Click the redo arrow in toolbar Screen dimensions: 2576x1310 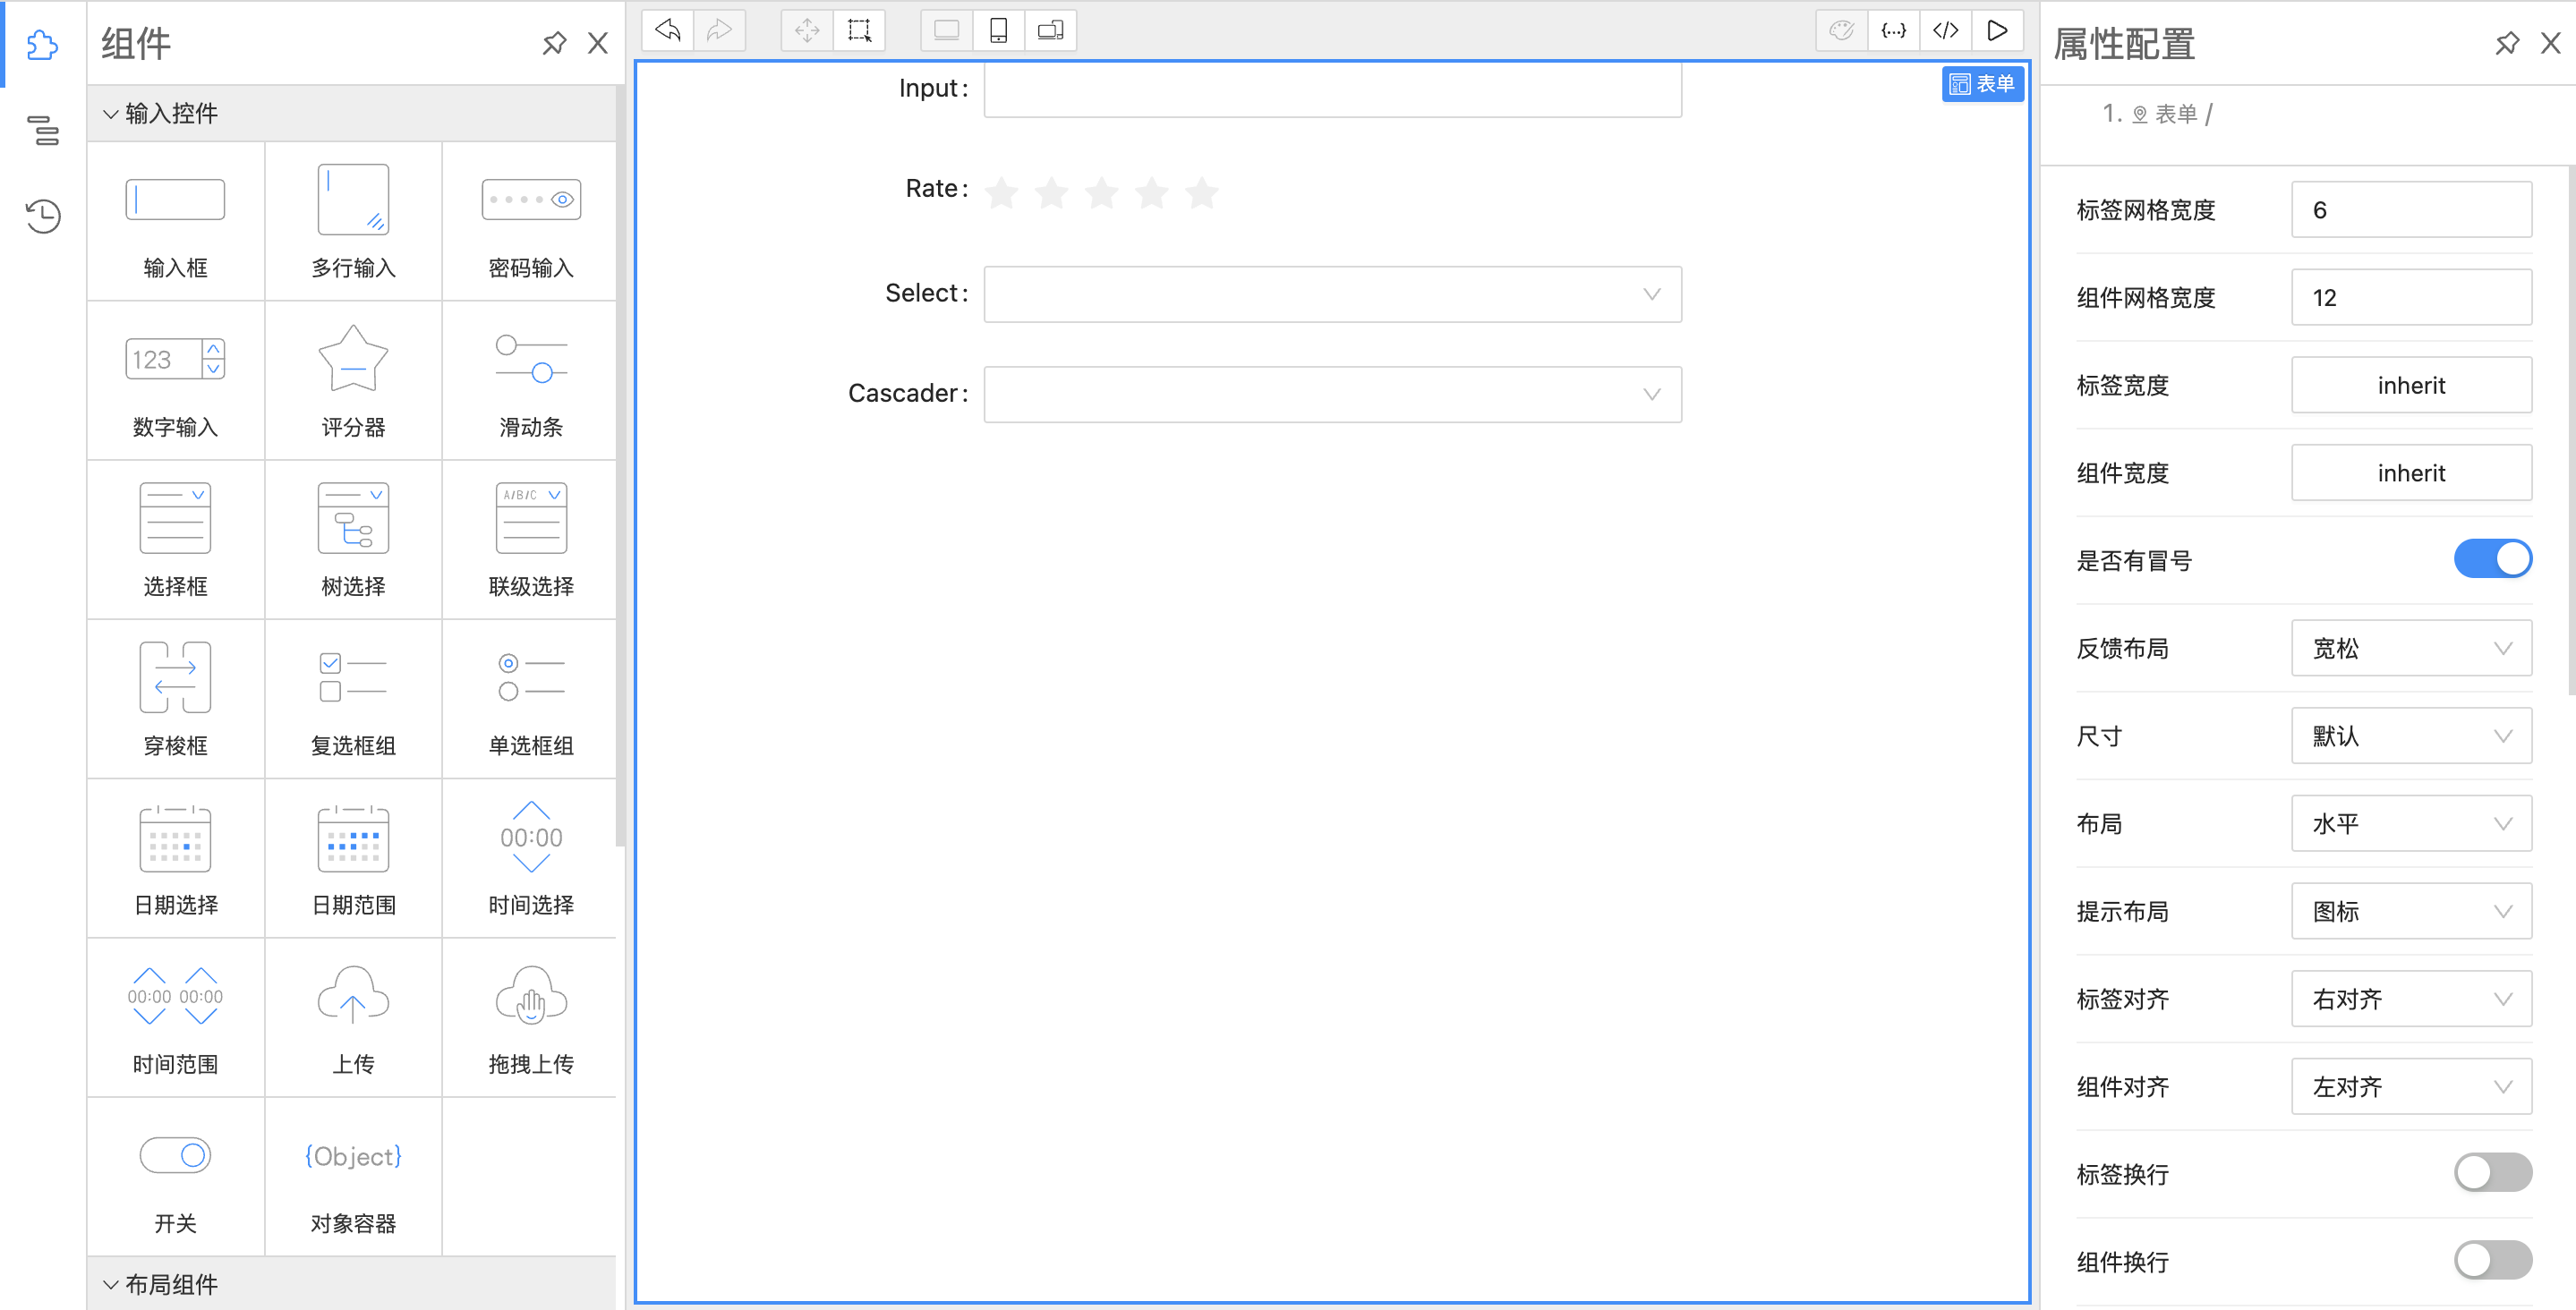point(719,30)
